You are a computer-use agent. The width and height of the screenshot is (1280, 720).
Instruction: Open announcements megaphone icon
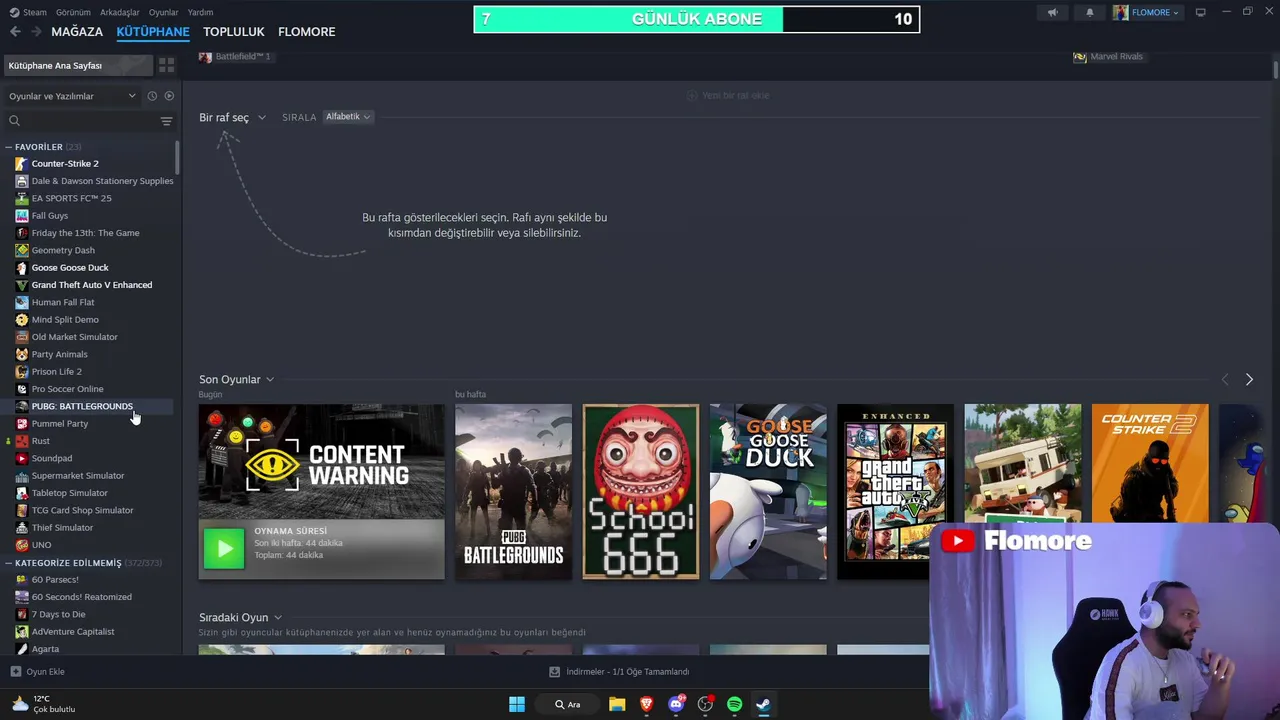1052,12
